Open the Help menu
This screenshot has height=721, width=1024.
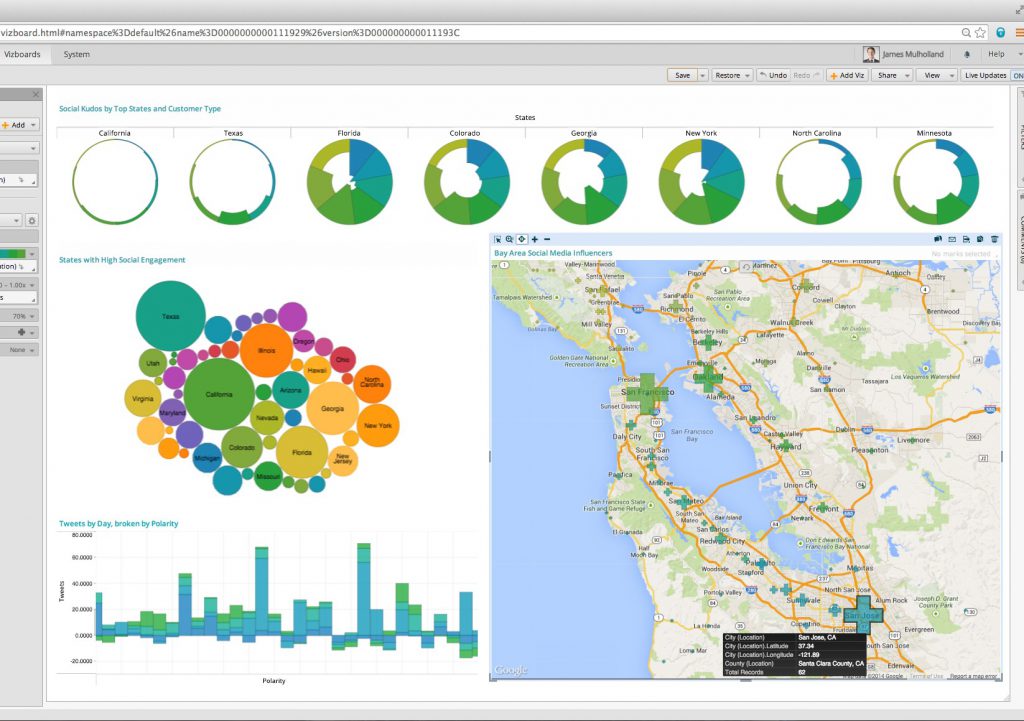(998, 54)
